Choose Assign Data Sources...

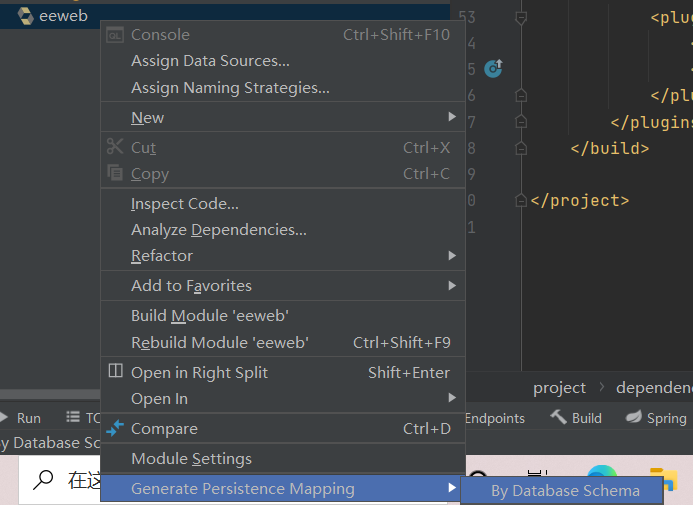tap(283, 61)
